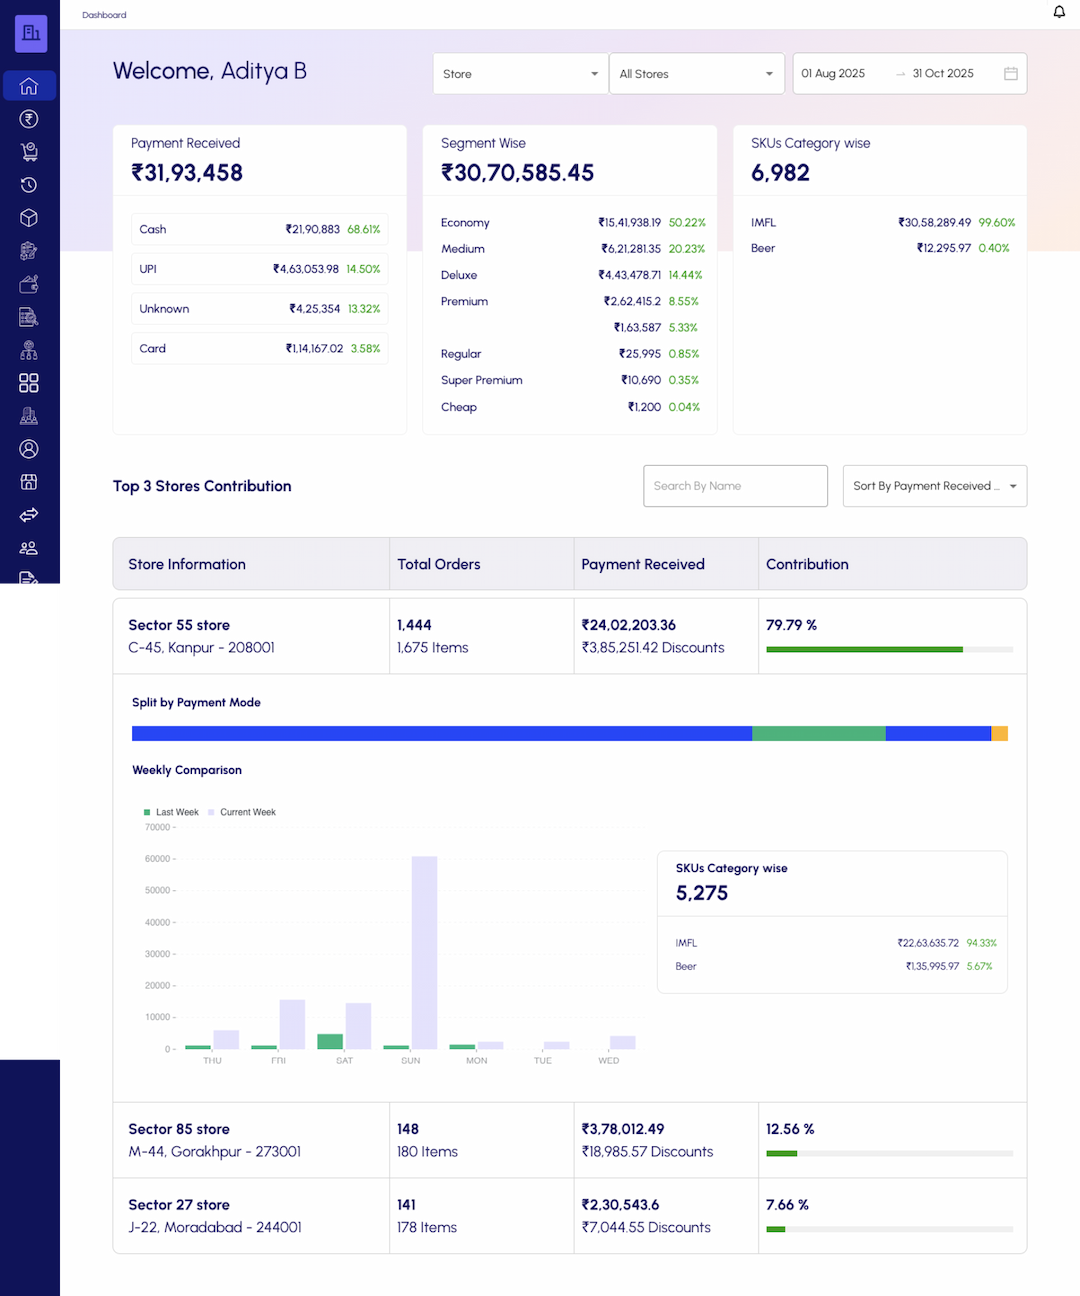Open the history clock icon in sidebar
Viewport: 1080px width, 1296px height.
[x=29, y=185]
